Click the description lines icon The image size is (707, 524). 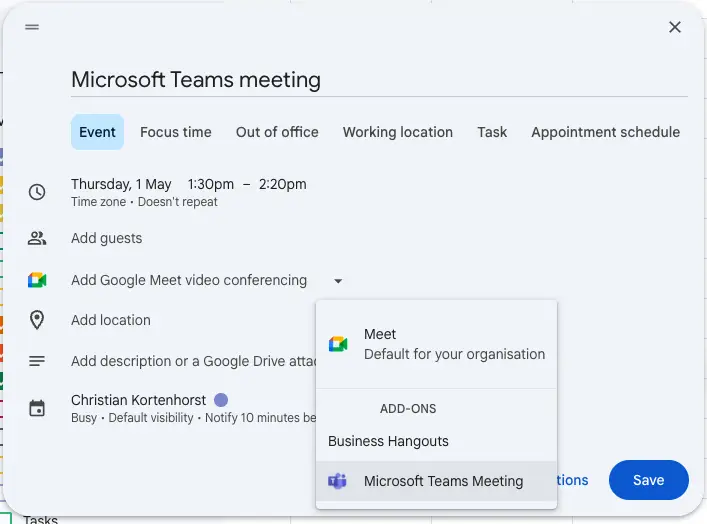37,361
